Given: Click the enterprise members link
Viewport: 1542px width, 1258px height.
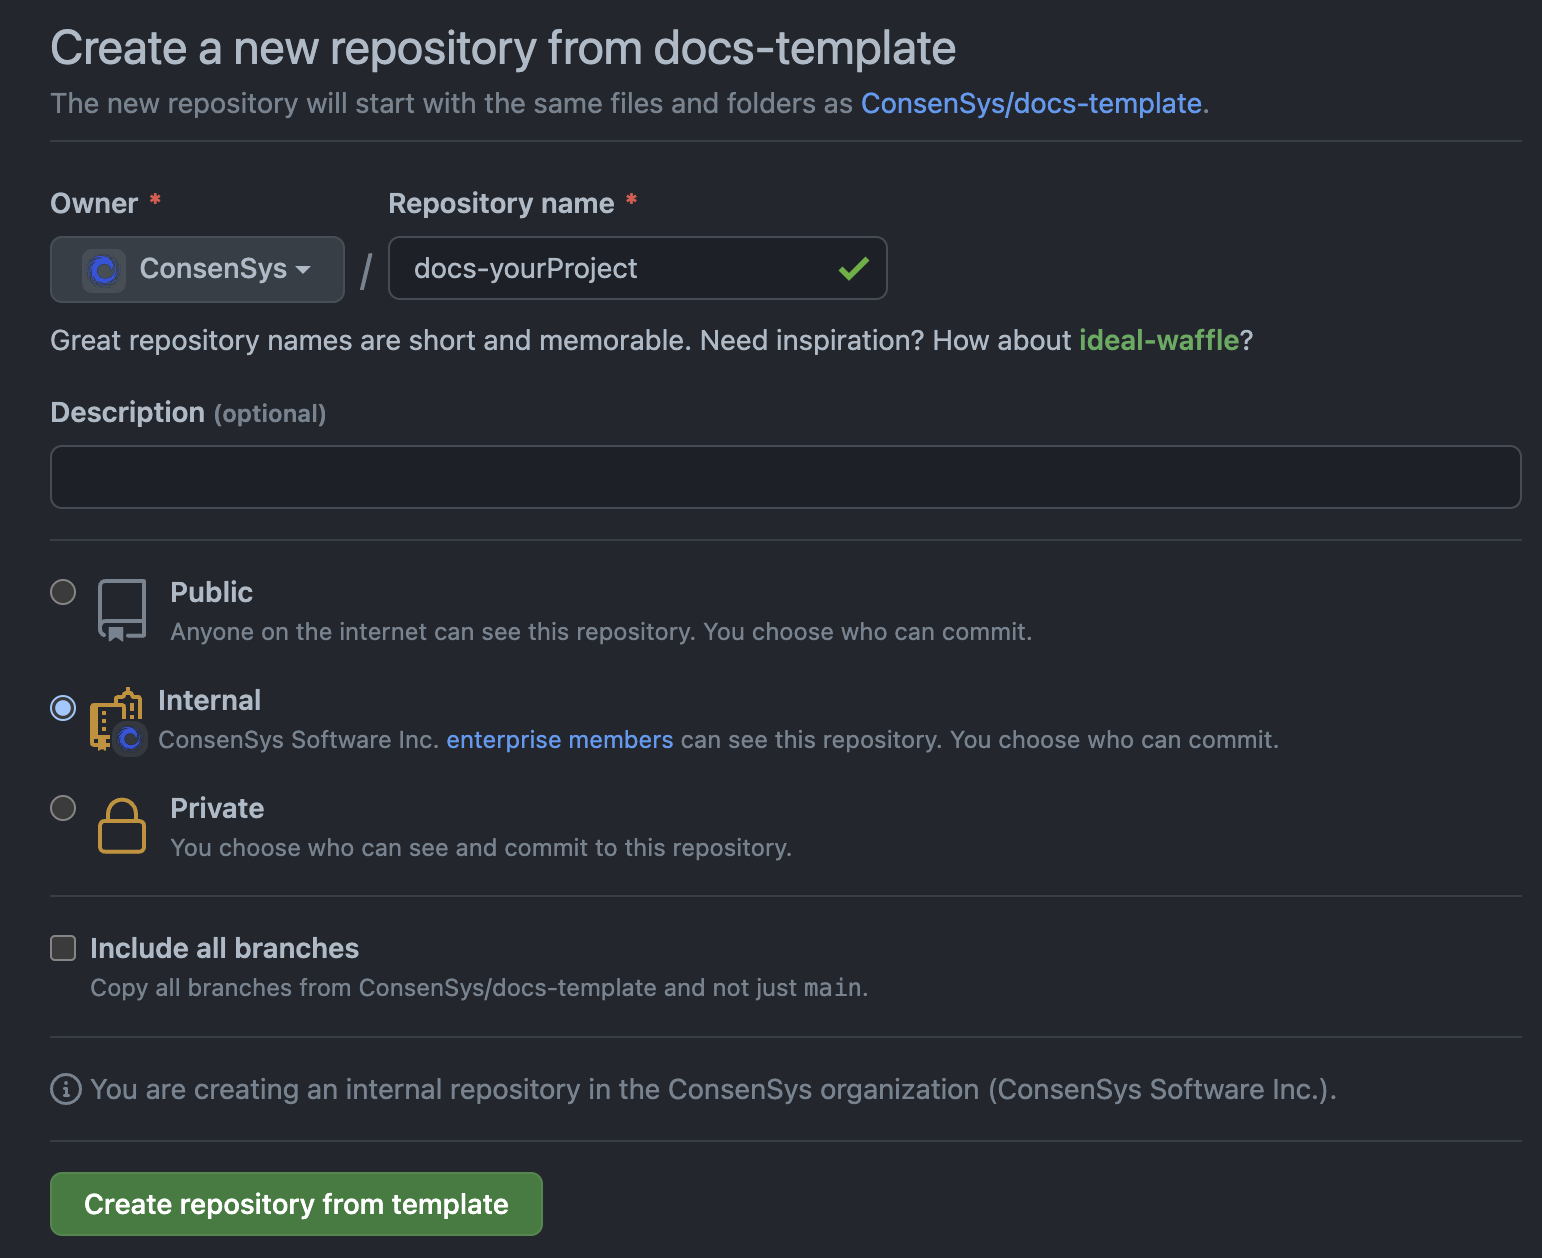Looking at the screenshot, I should pyautogui.click(x=559, y=739).
